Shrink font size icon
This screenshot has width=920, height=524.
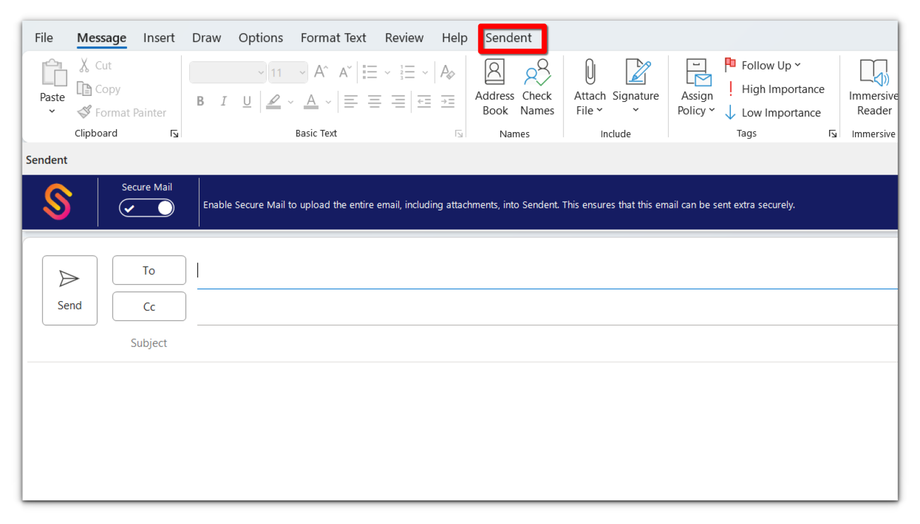pyautogui.click(x=344, y=72)
